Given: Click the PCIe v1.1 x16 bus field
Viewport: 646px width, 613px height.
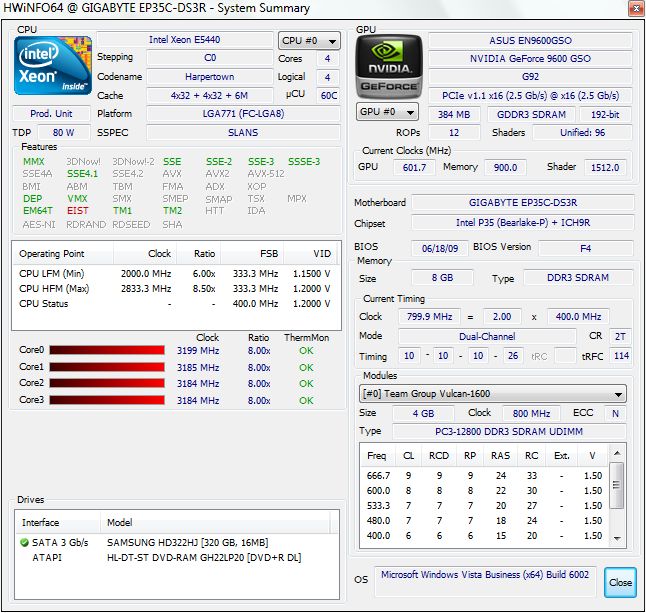Looking at the screenshot, I should (530, 96).
